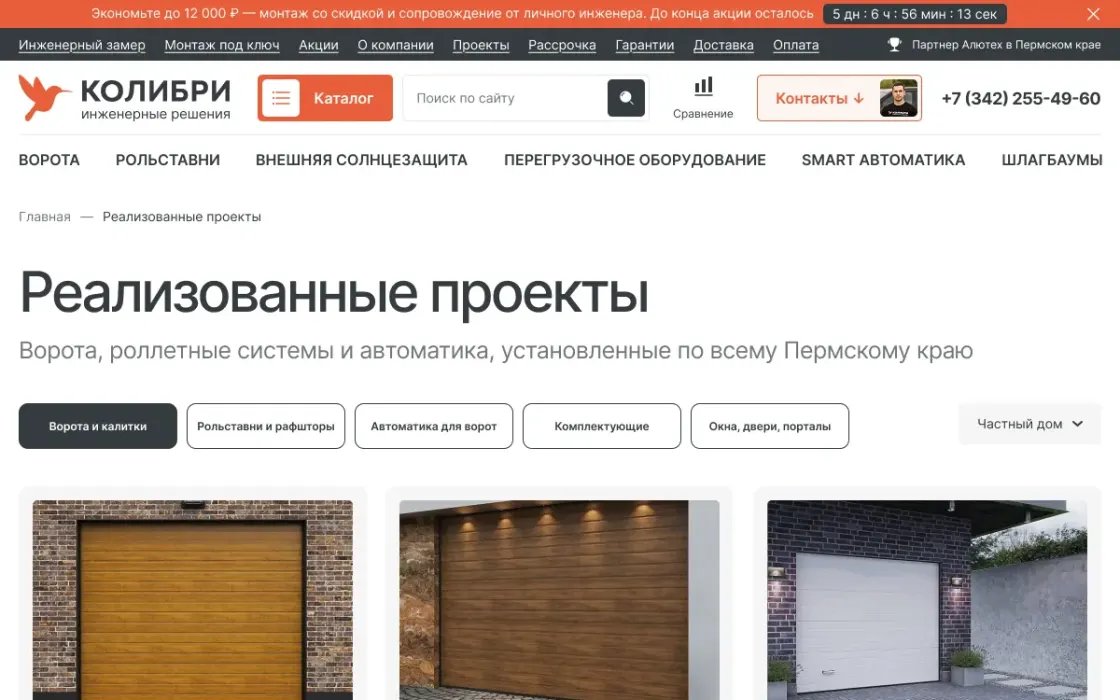
Task: Select Ворота и калитки filter tab
Action: 98,426
